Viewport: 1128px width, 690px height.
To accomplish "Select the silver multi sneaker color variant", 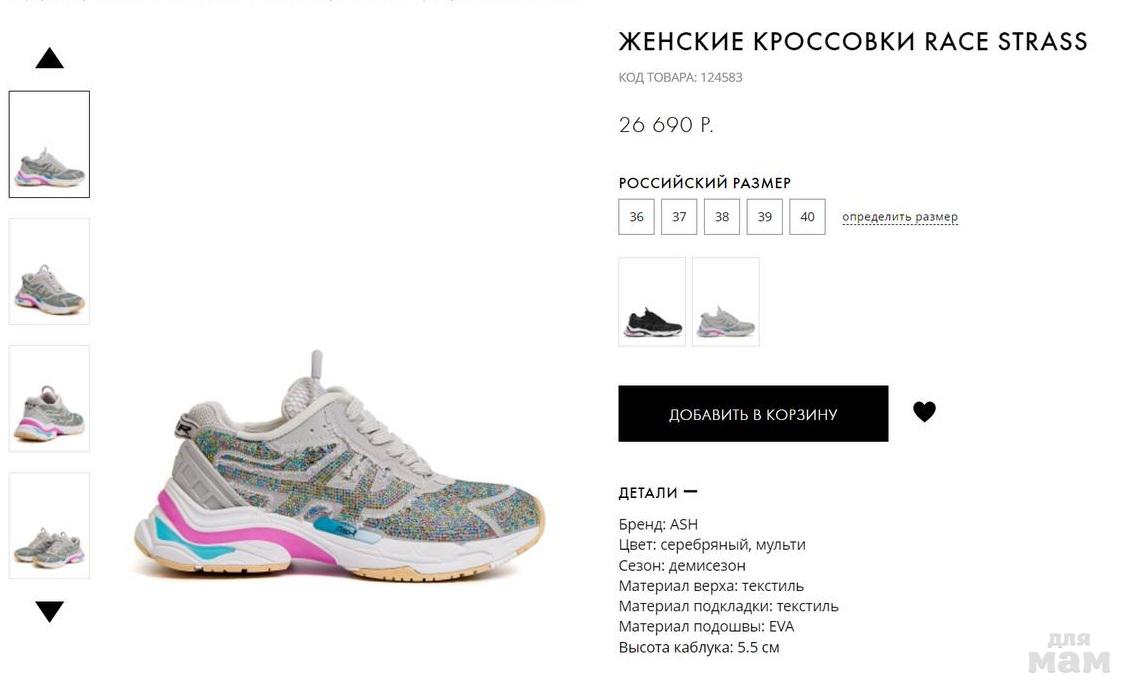I will coord(726,302).
